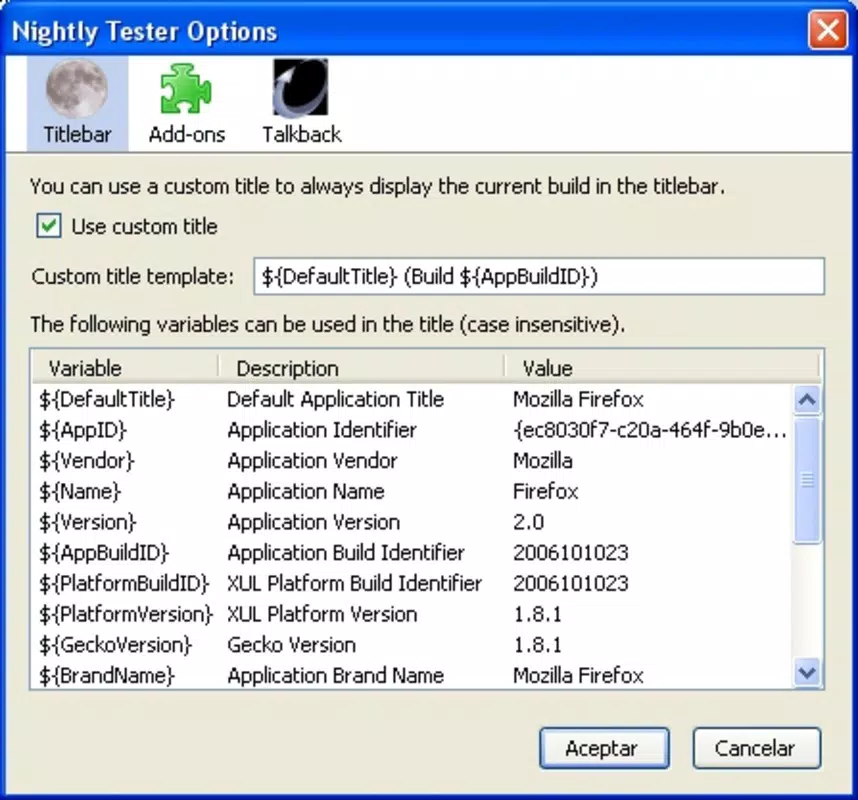Select the ${Name} variable row

tap(411, 491)
